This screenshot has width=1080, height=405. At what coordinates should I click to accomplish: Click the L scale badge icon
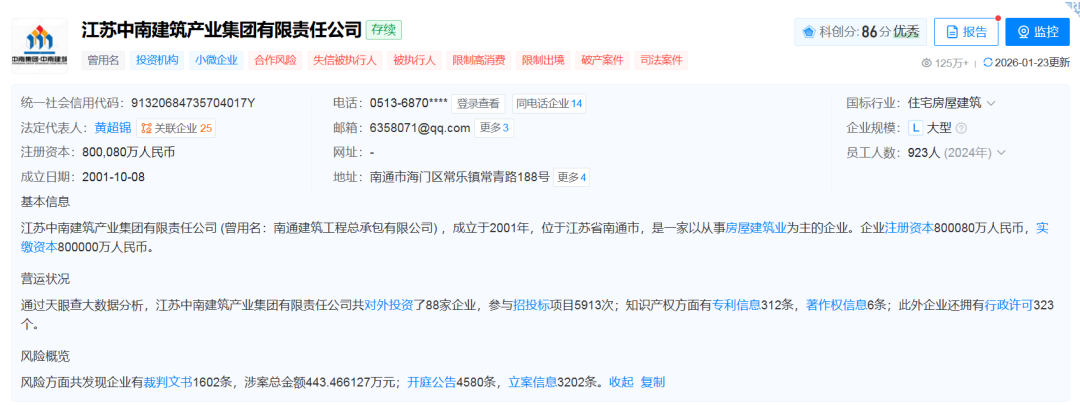(x=915, y=128)
